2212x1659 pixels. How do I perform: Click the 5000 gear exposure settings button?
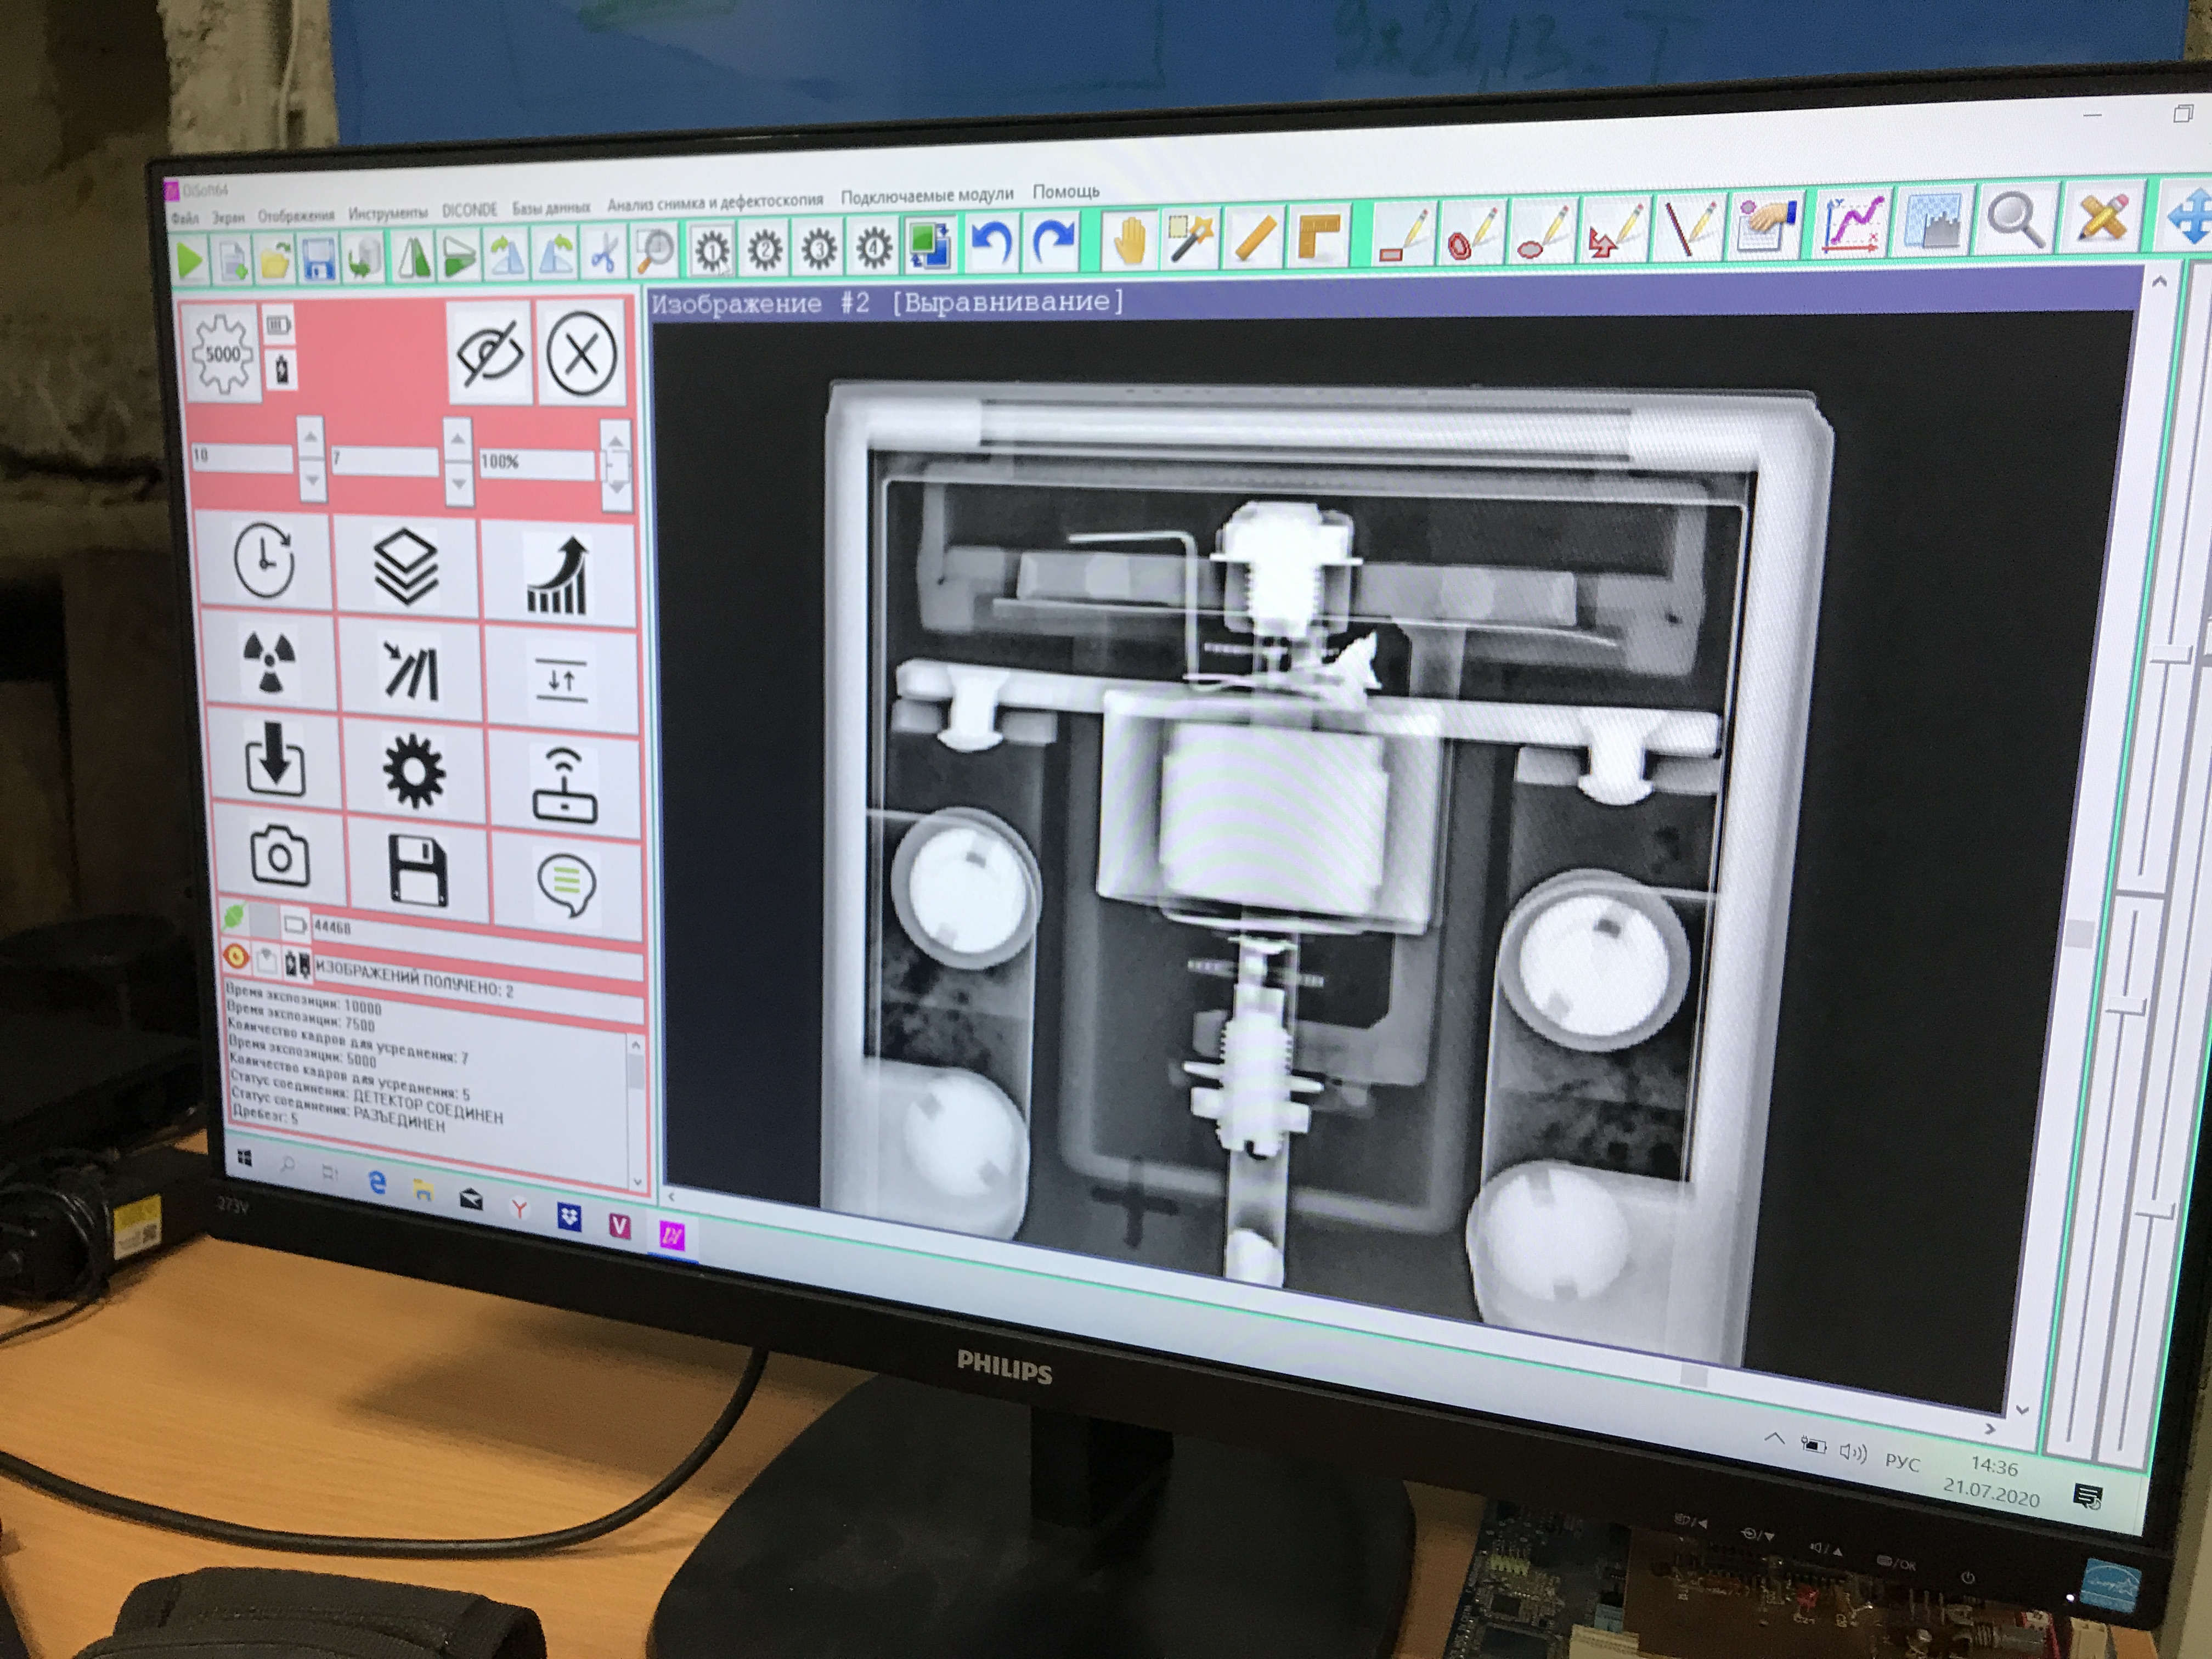pos(223,354)
